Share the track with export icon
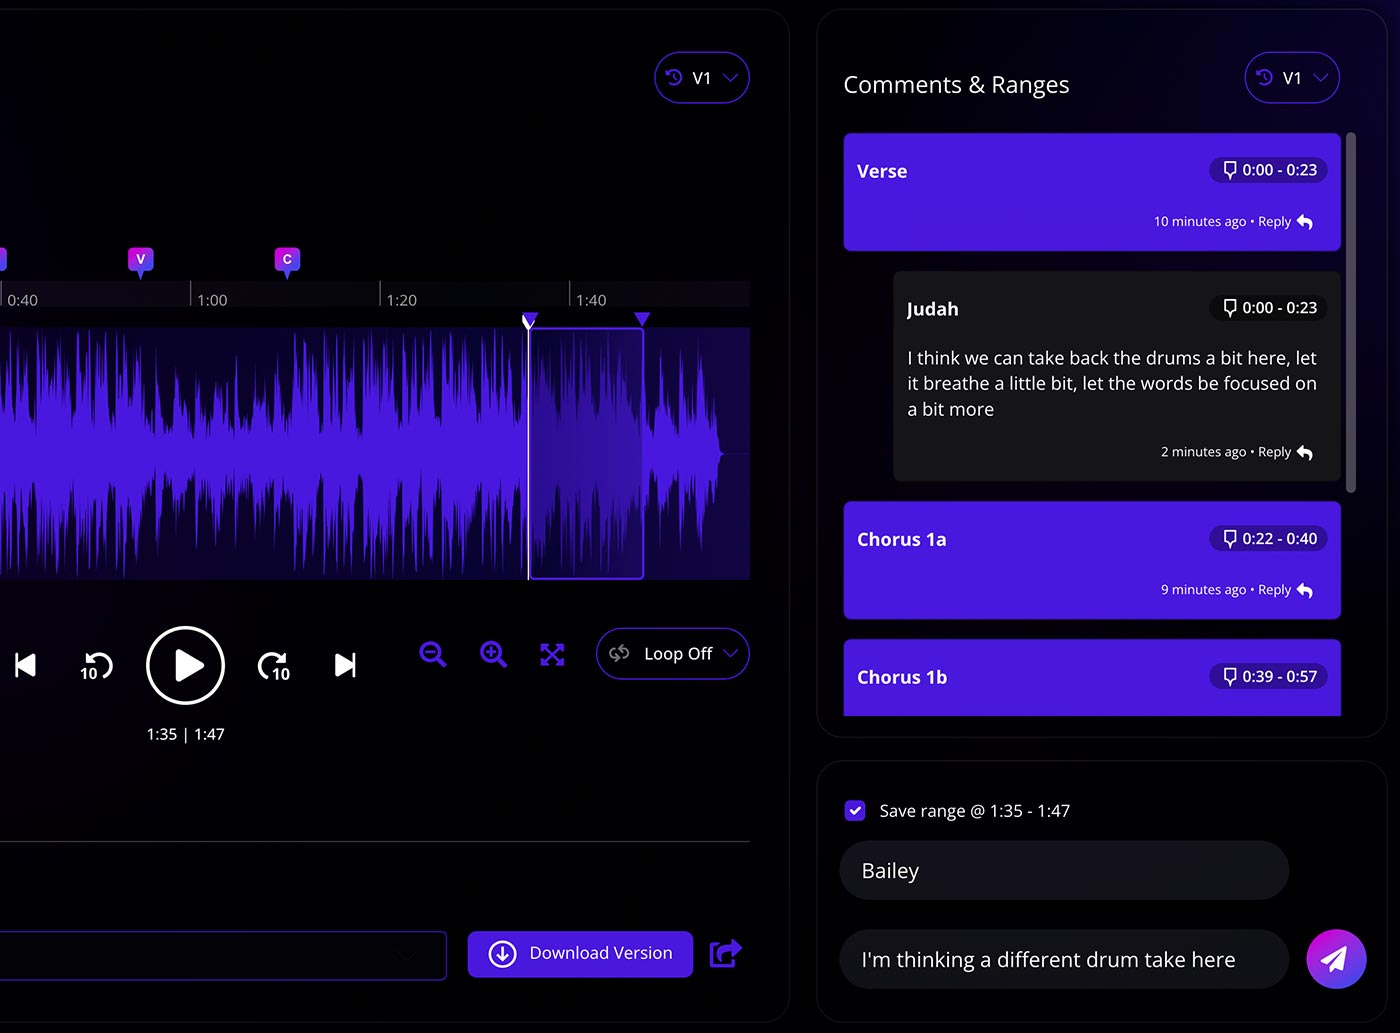Viewport: 1400px width, 1033px height. [x=726, y=953]
